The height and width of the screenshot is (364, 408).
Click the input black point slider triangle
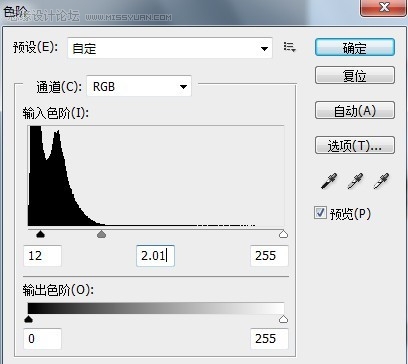pos(40,234)
